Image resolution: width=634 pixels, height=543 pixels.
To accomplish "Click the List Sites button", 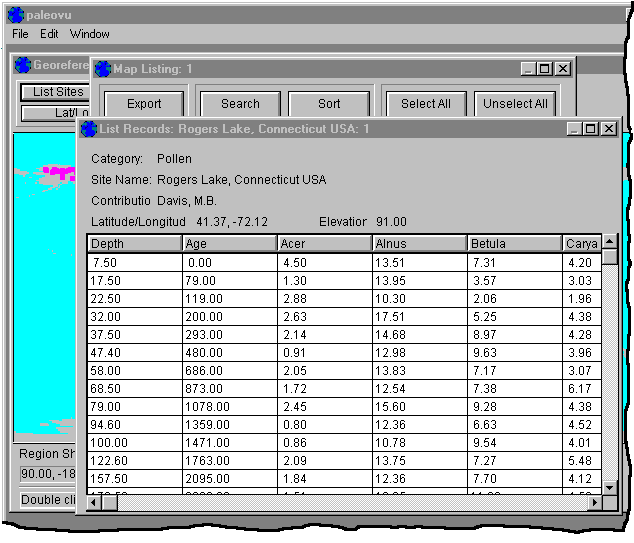I will coord(56,92).
